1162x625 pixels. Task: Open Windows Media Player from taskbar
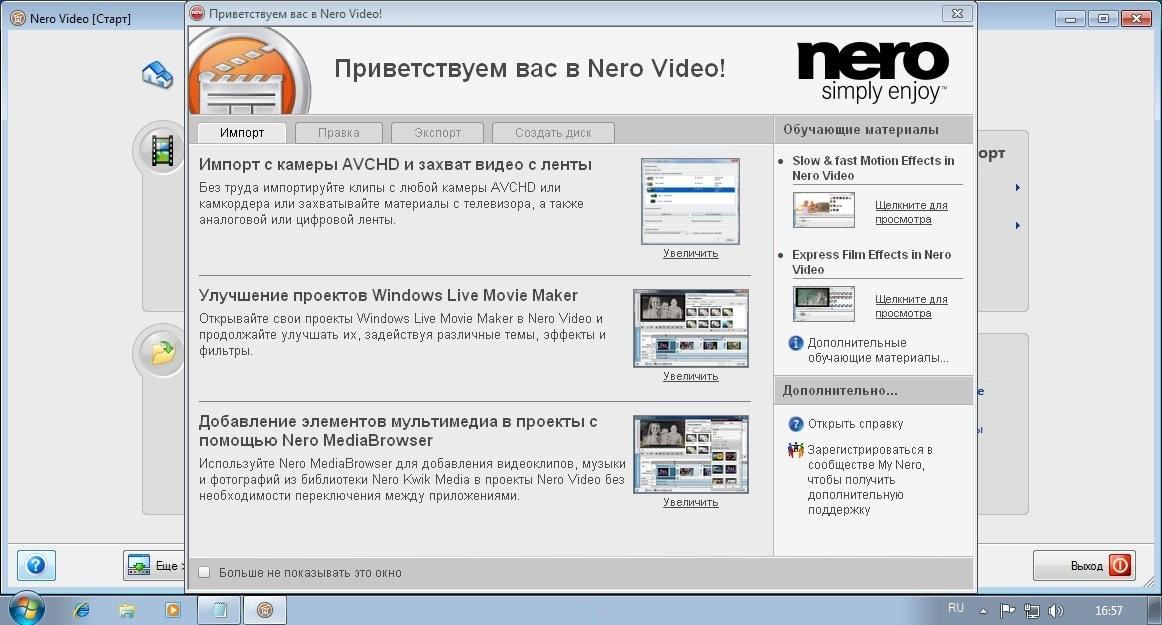(173, 609)
